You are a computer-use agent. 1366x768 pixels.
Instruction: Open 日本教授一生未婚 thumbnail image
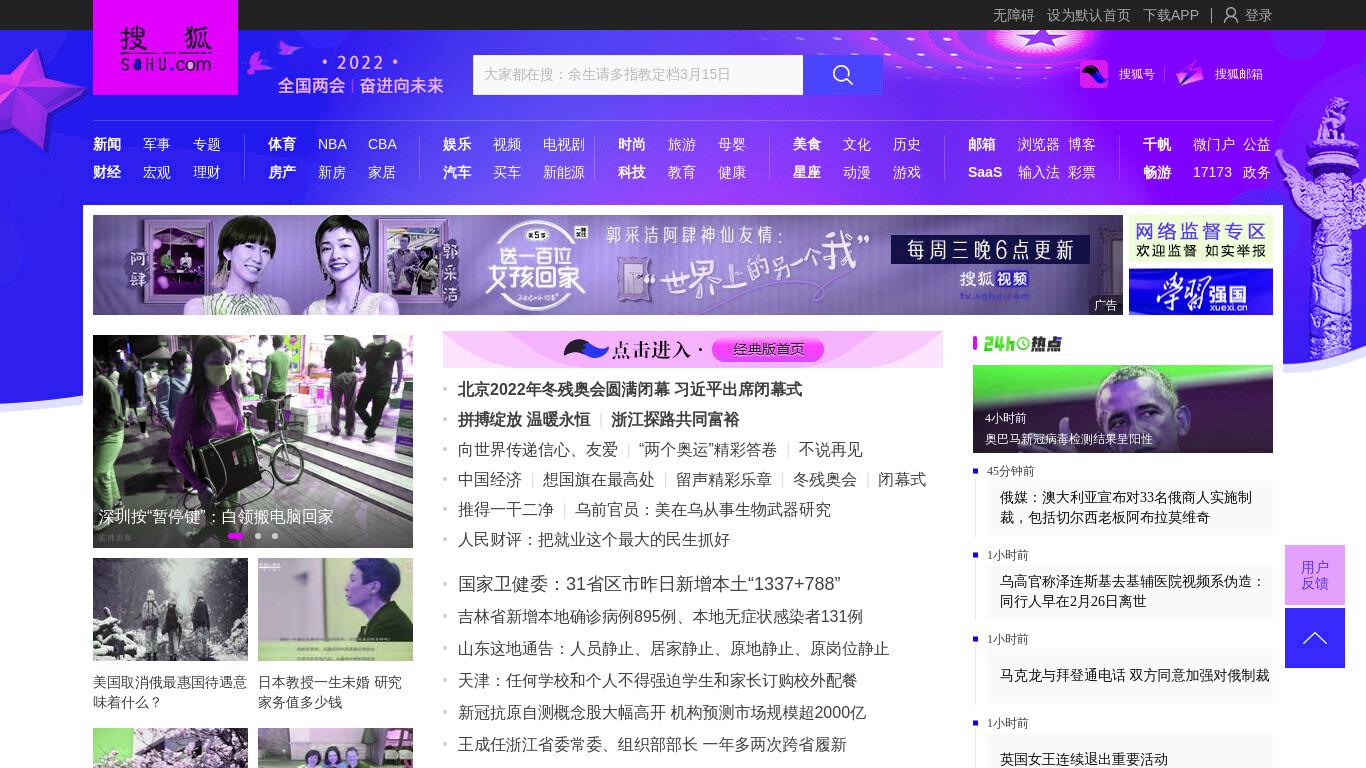(335, 609)
